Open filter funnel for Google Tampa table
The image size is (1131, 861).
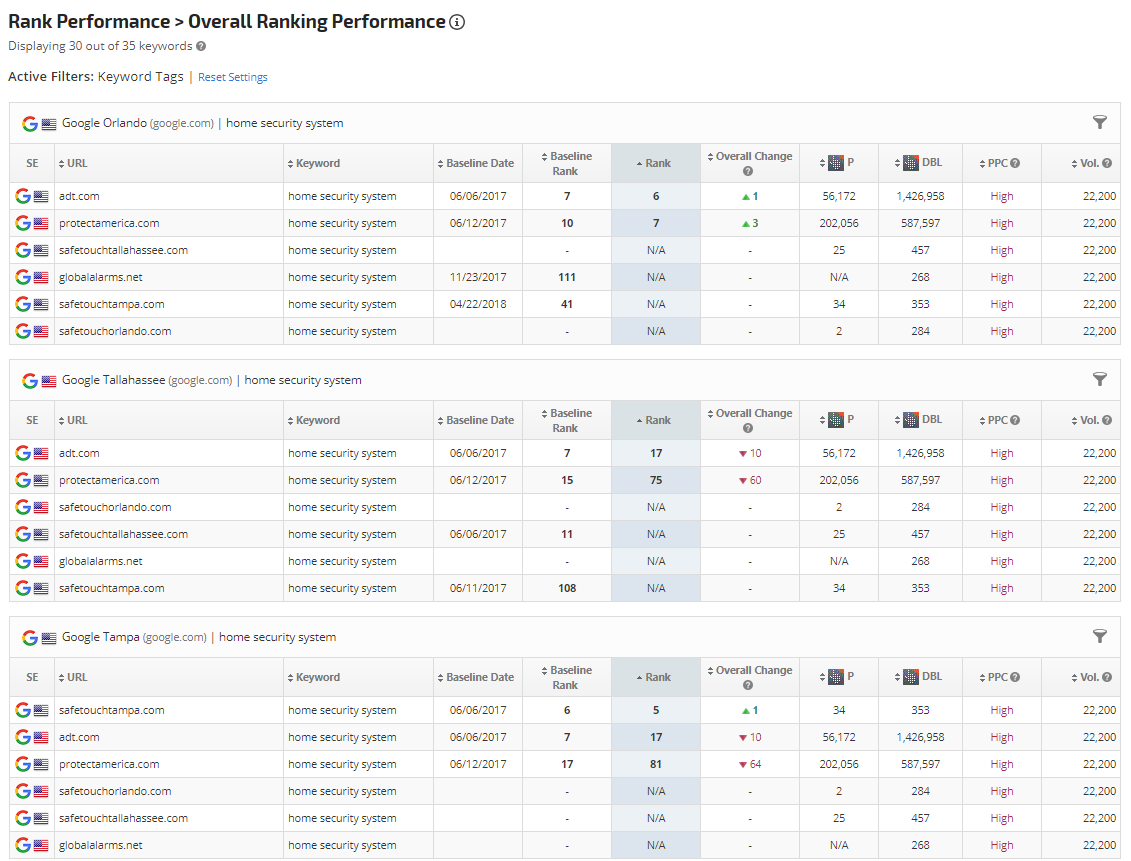pos(1100,636)
